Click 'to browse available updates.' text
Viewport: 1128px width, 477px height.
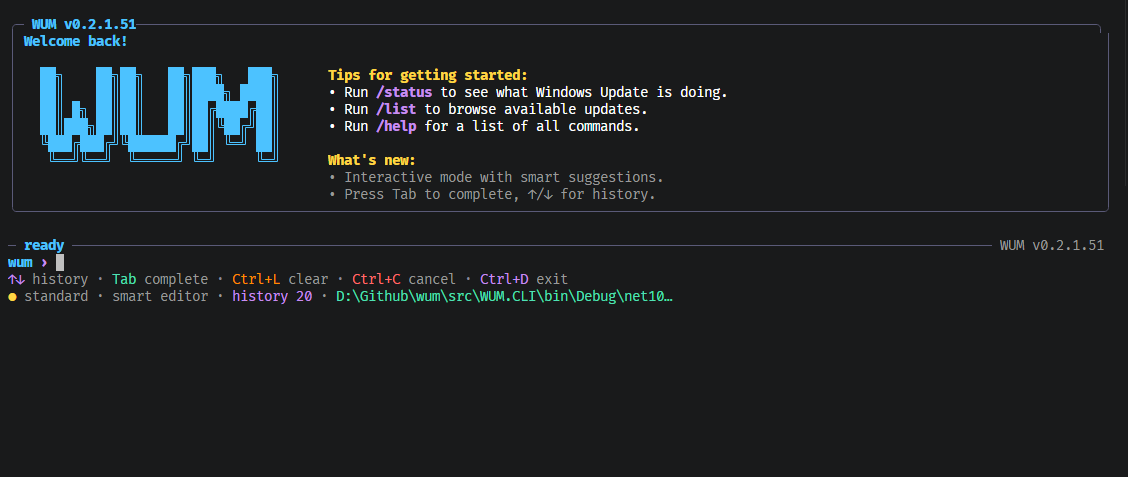coord(536,109)
